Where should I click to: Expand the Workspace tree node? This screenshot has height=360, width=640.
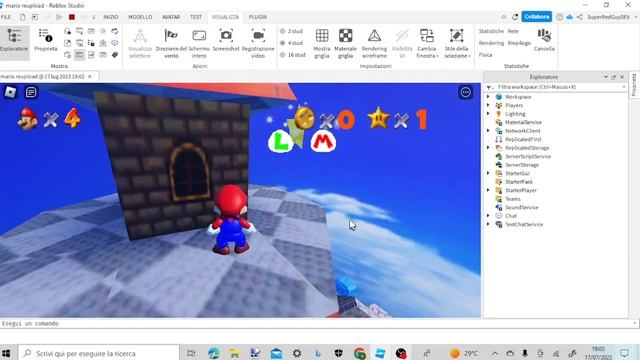pyautogui.click(x=488, y=97)
